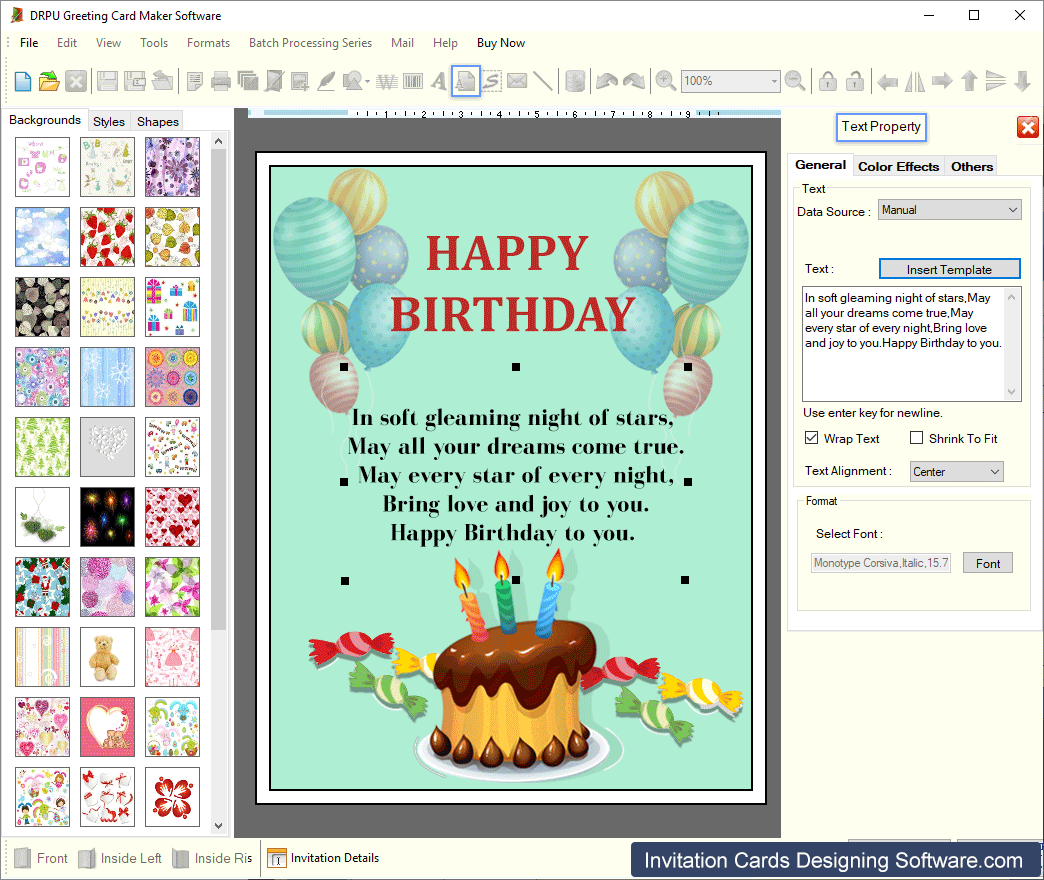Screen dimensions: 1044x880
Task: Zoom in on the card design
Action: 665,81
